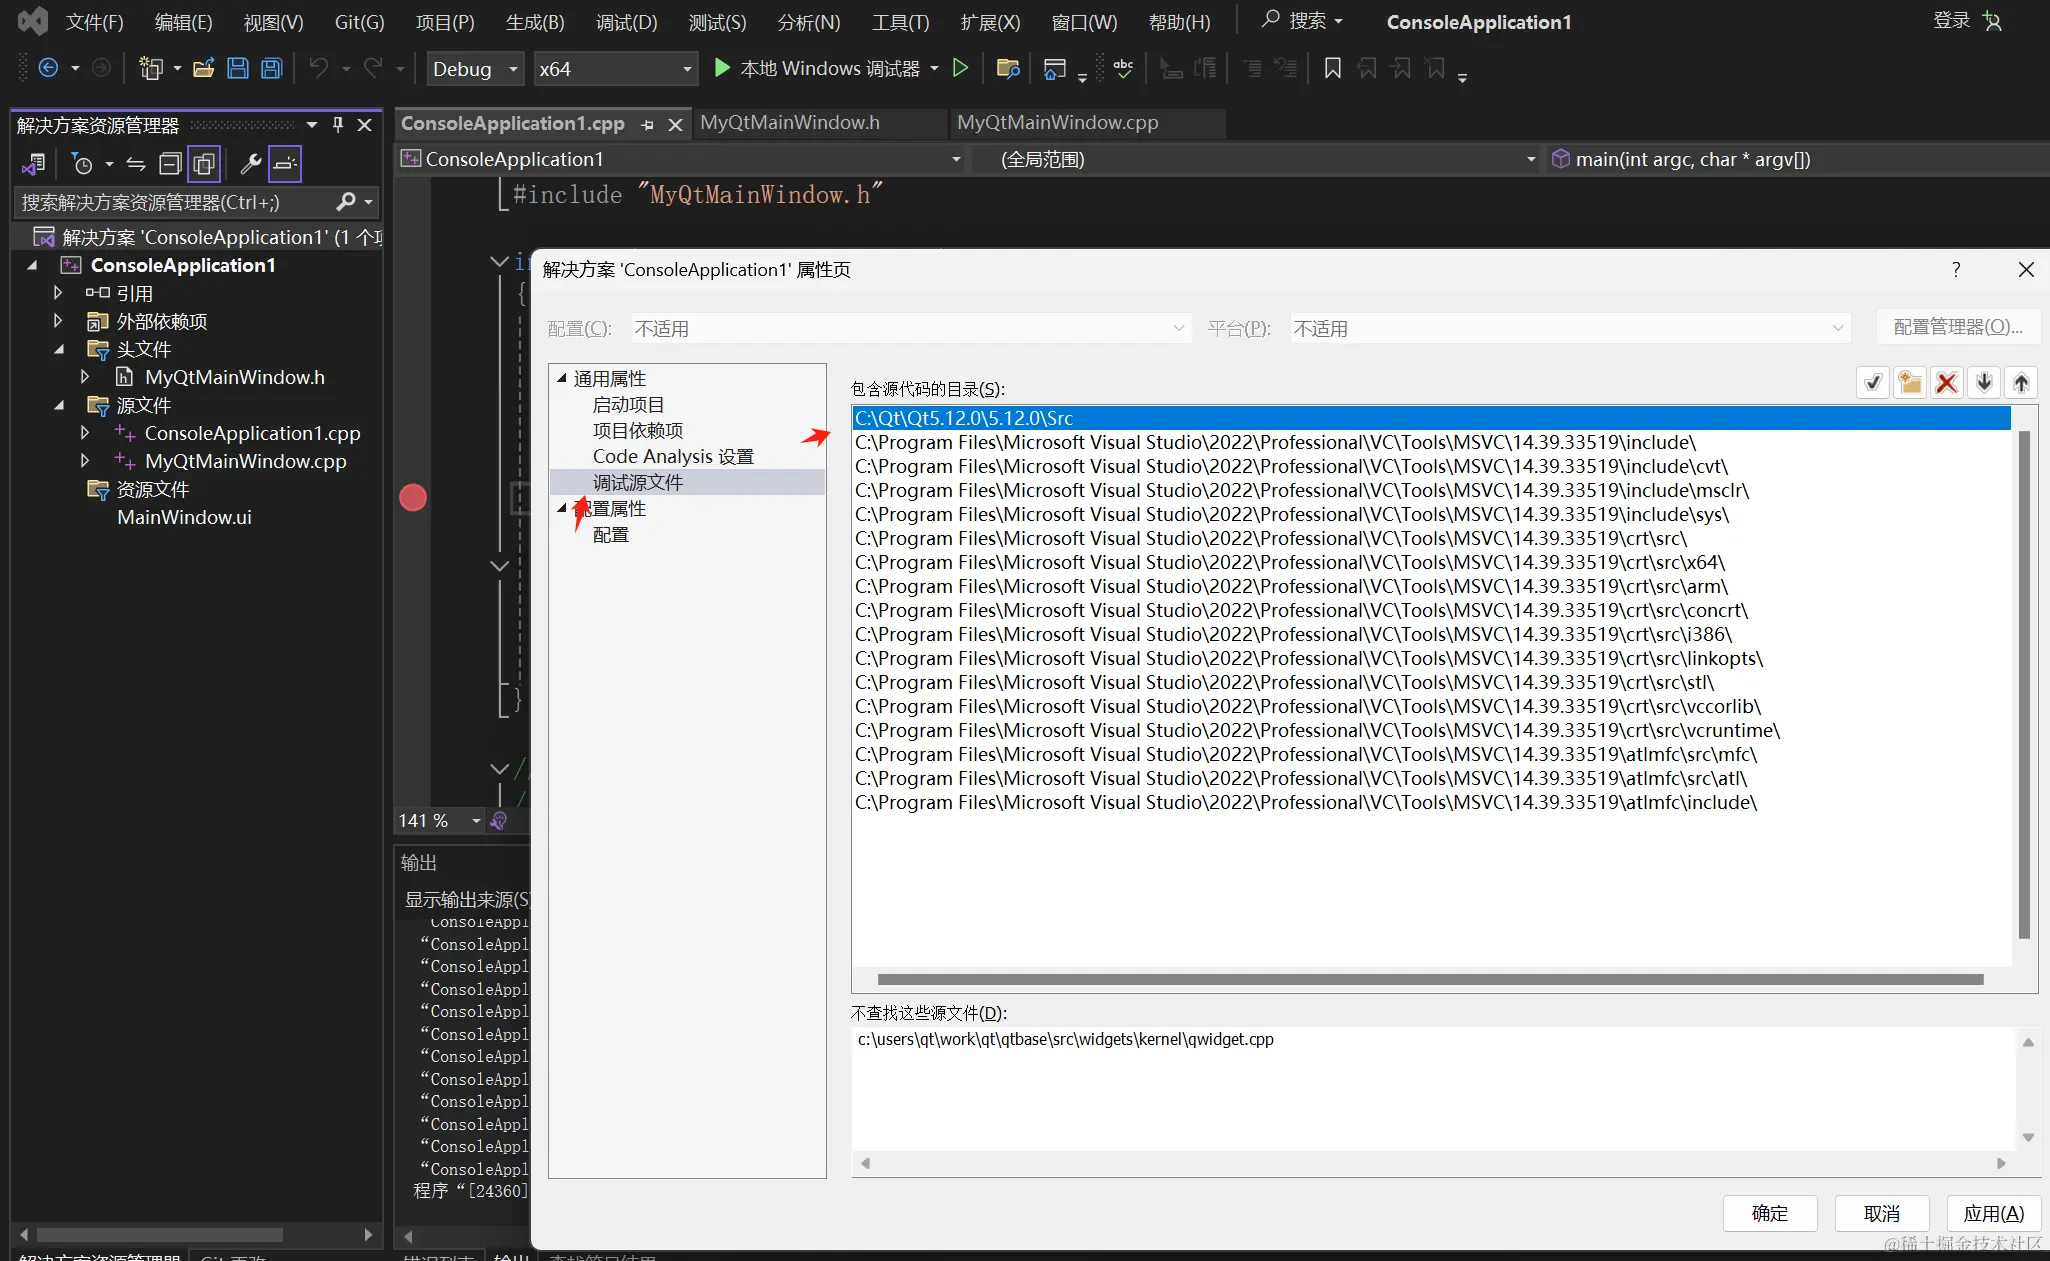2050x1261 pixels.
Task: Toggle bookmark icon in toolbar
Action: tap(1333, 68)
